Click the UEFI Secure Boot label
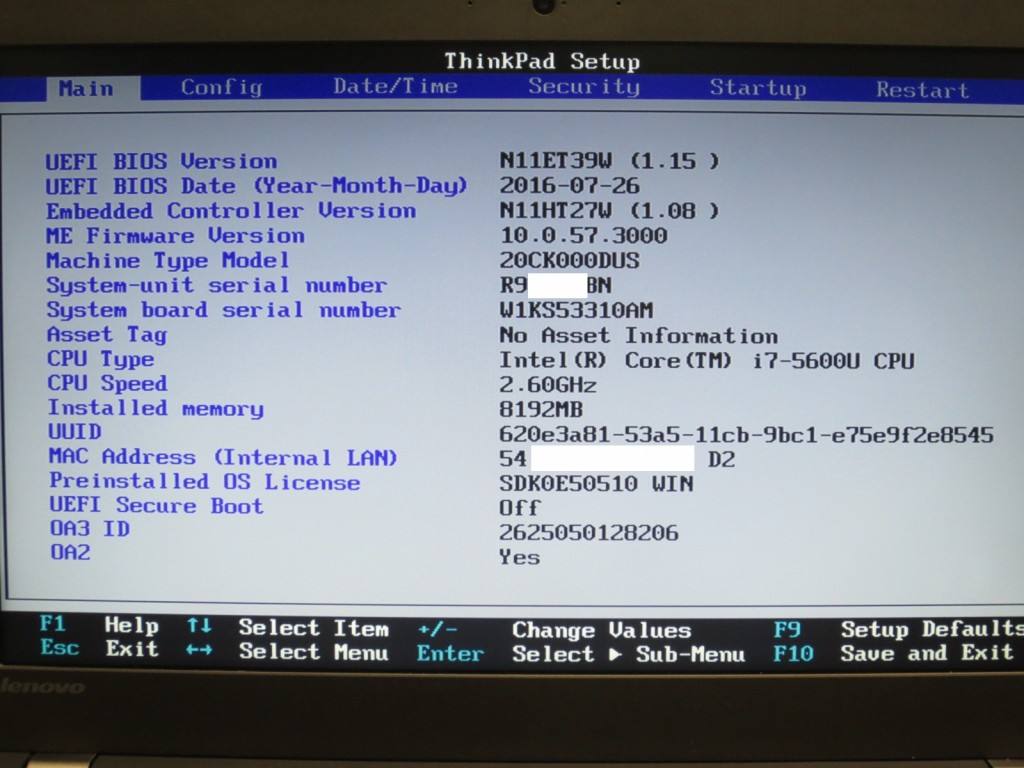 pyautogui.click(x=157, y=505)
